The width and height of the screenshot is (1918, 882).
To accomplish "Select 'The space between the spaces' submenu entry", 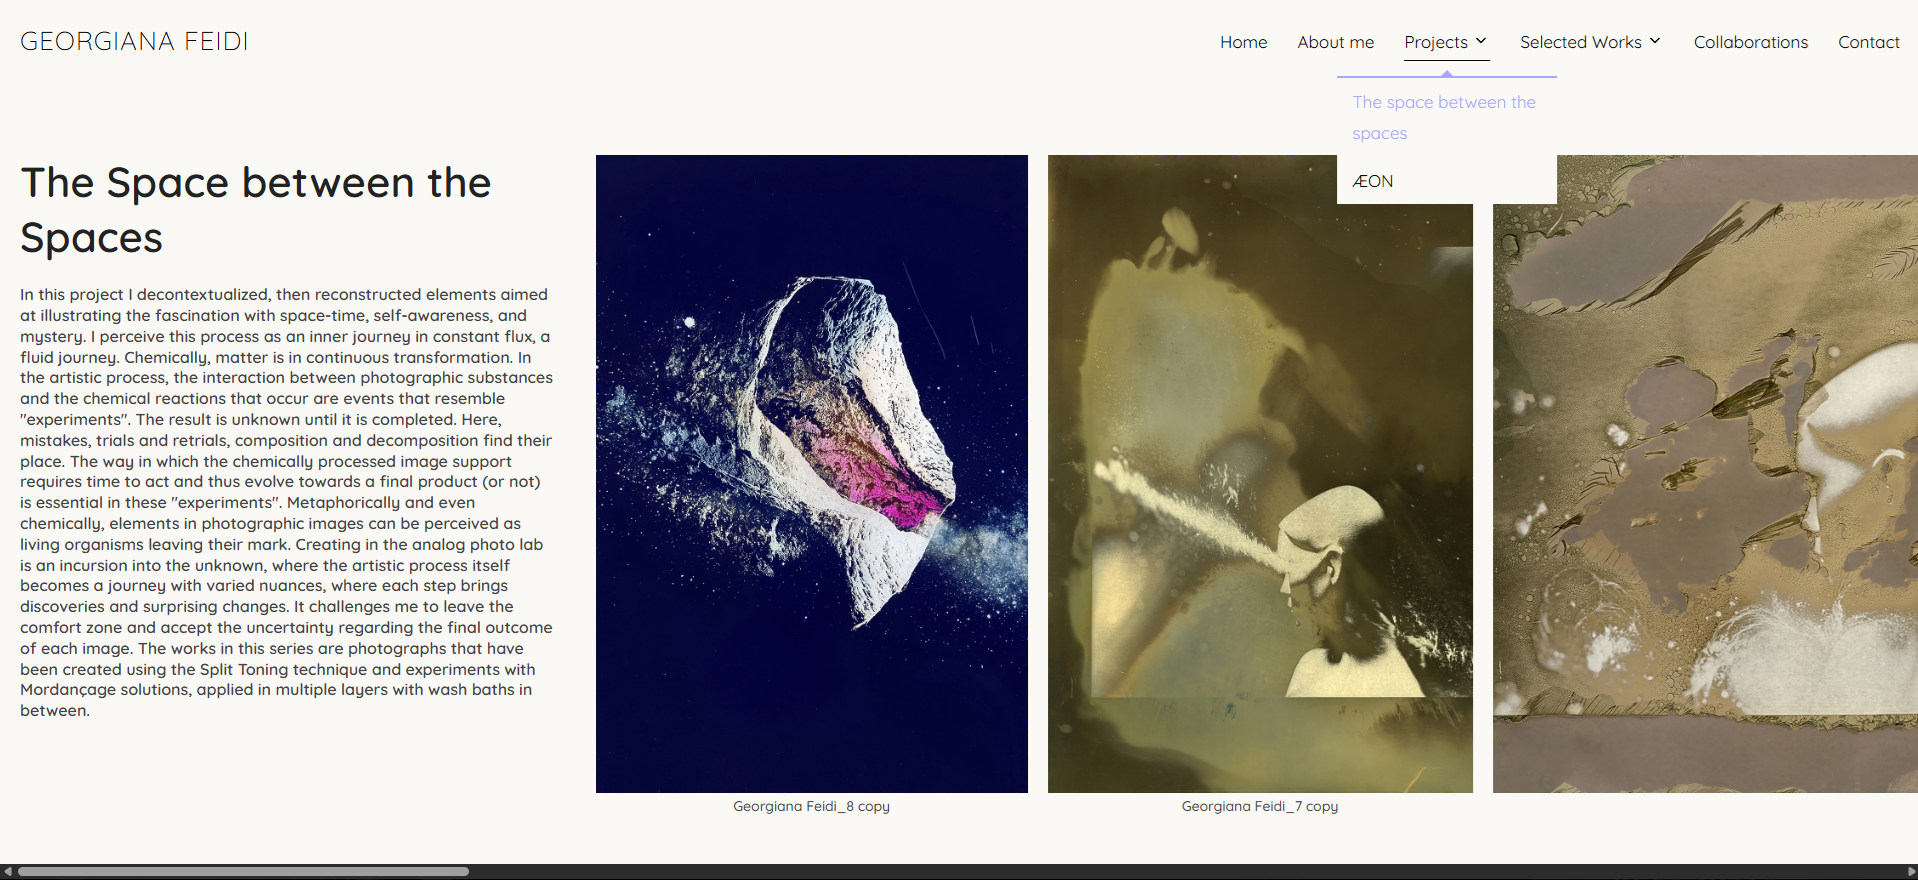I will click(1446, 117).
